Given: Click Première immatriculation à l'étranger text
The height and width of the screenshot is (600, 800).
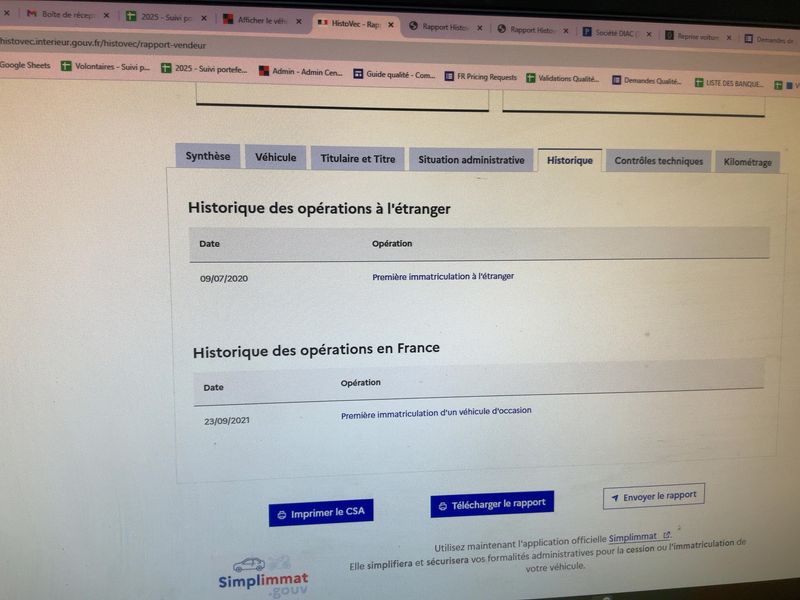Looking at the screenshot, I should pos(443,276).
